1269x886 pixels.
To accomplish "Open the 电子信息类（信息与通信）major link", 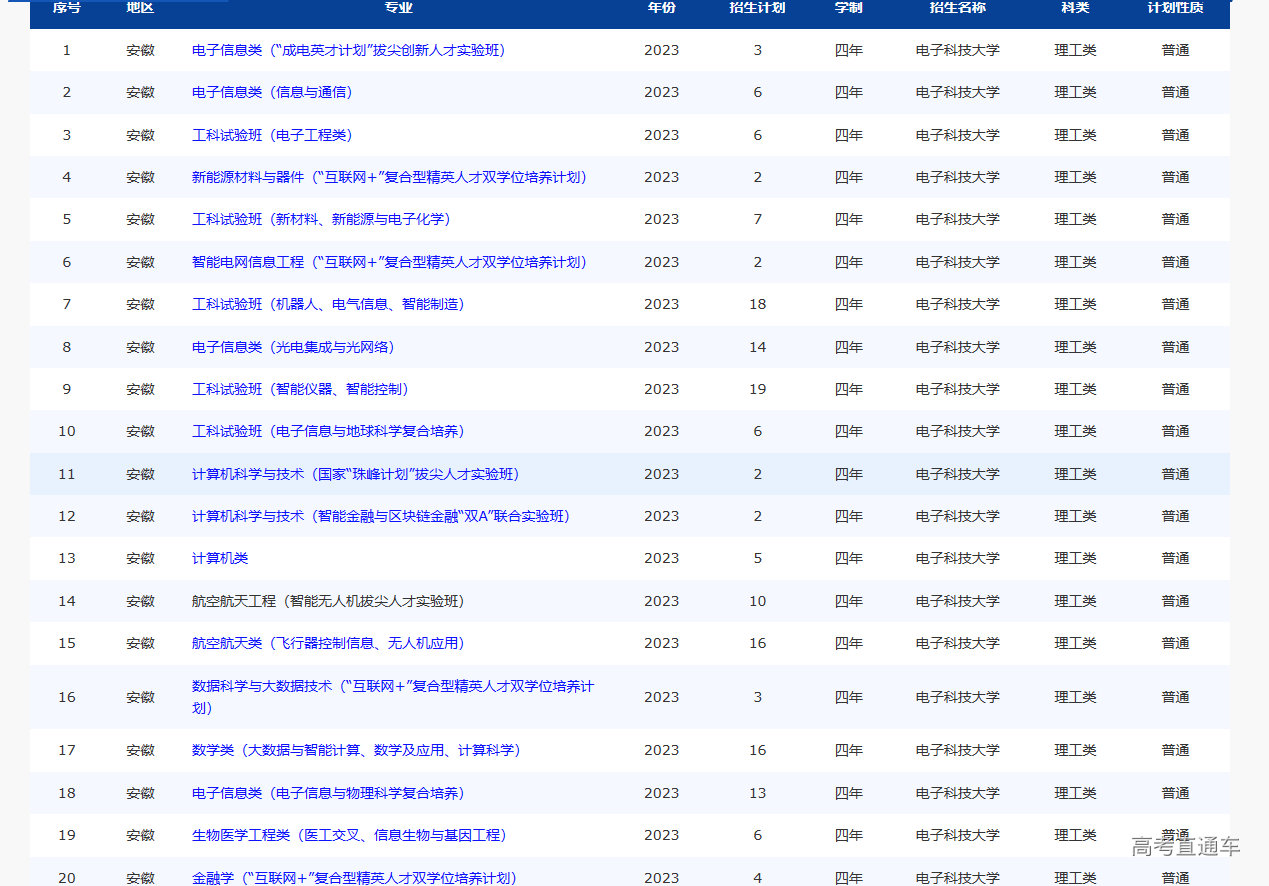I will (272, 92).
